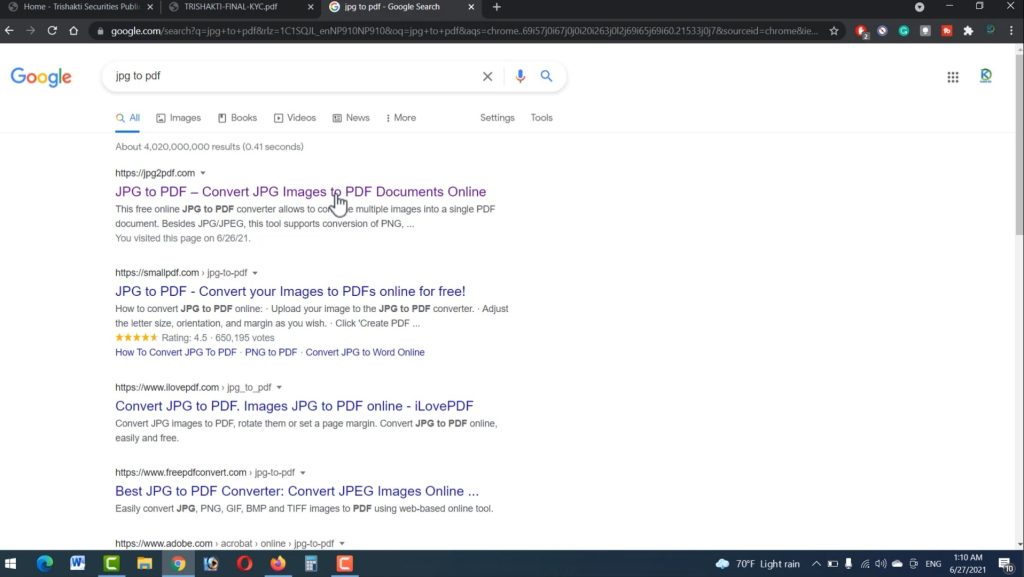Switch the ENG input language indicator
Screen dimensions: 1024x577
933,563
